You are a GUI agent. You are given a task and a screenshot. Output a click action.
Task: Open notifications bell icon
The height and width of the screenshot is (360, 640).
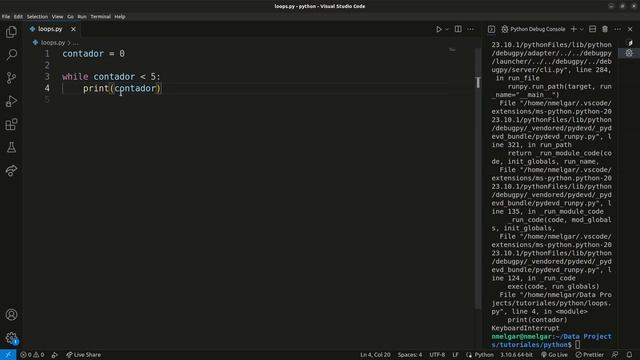click(629, 355)
